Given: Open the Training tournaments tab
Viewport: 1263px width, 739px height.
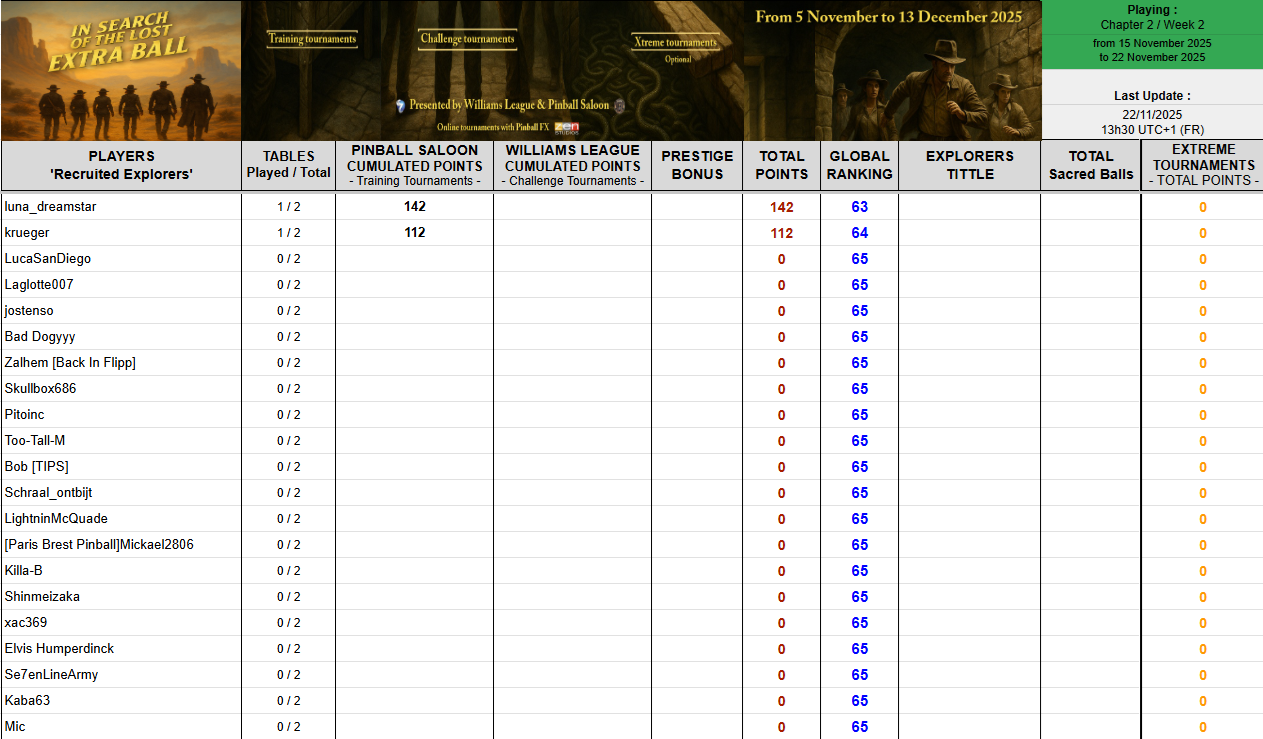Looking at the screenshot, I should point(312,39).
